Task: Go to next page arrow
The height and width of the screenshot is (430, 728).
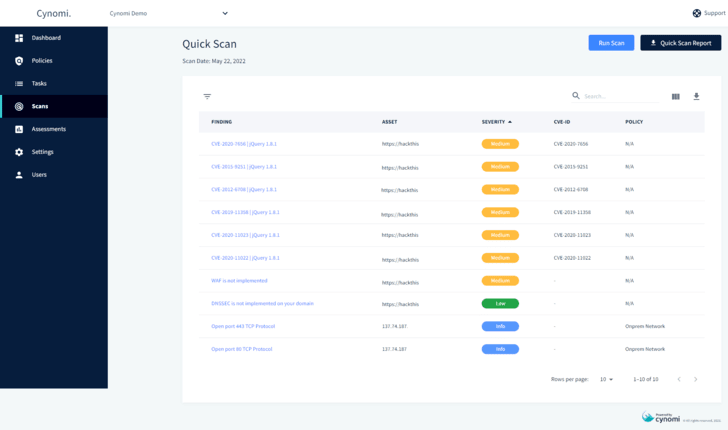Action: 696,379
